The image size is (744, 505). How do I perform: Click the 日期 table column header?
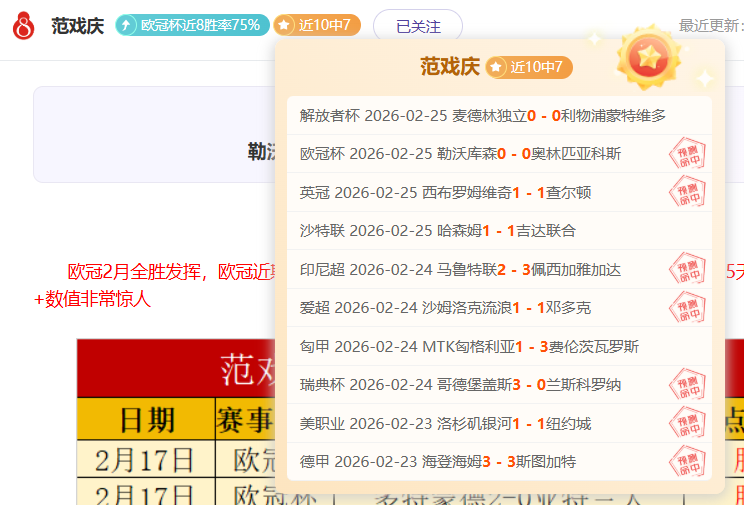146,419
